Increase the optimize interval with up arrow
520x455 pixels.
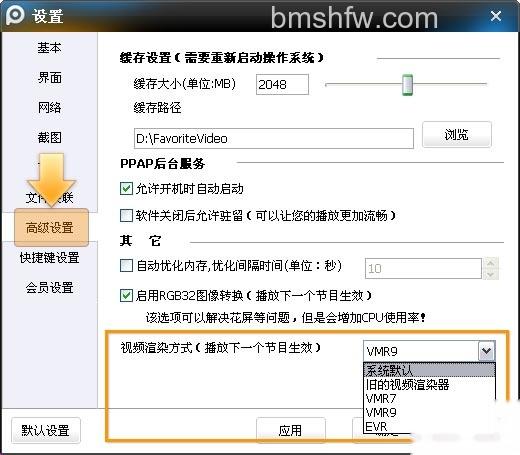tap(490, 263)
